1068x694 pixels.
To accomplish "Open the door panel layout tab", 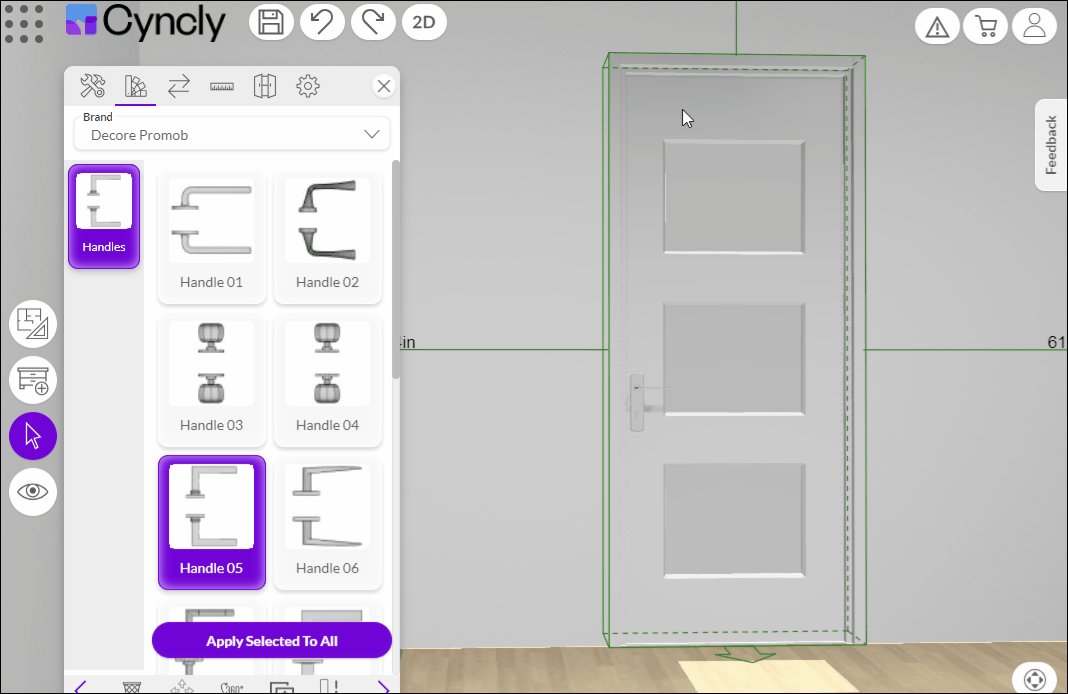I will [x=265, y=86].
